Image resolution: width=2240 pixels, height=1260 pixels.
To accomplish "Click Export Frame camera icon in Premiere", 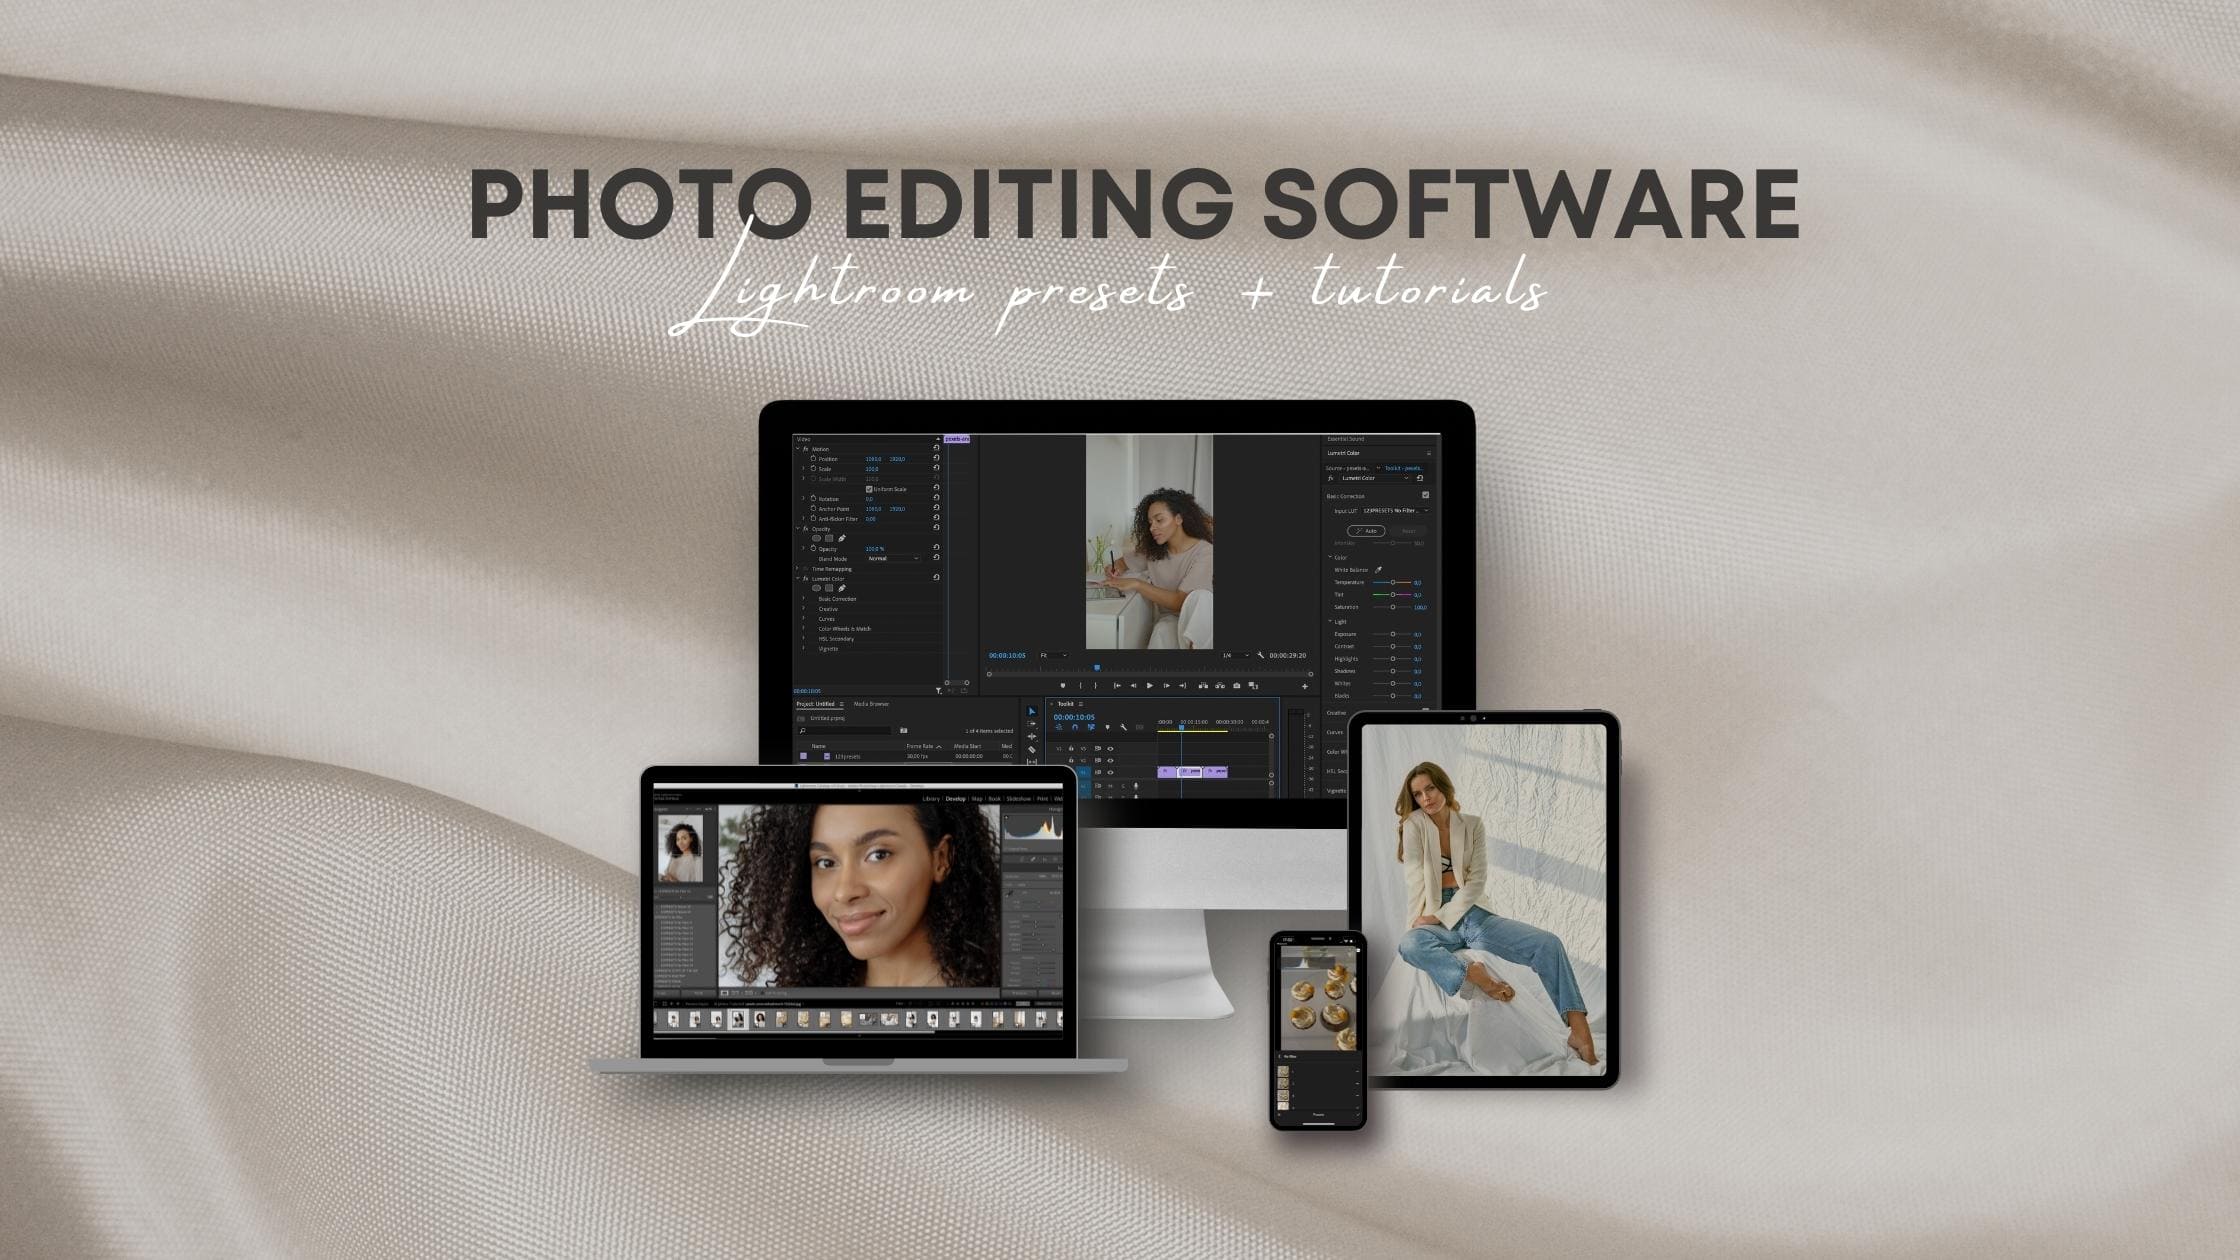I will click(x=1237, y=686).
